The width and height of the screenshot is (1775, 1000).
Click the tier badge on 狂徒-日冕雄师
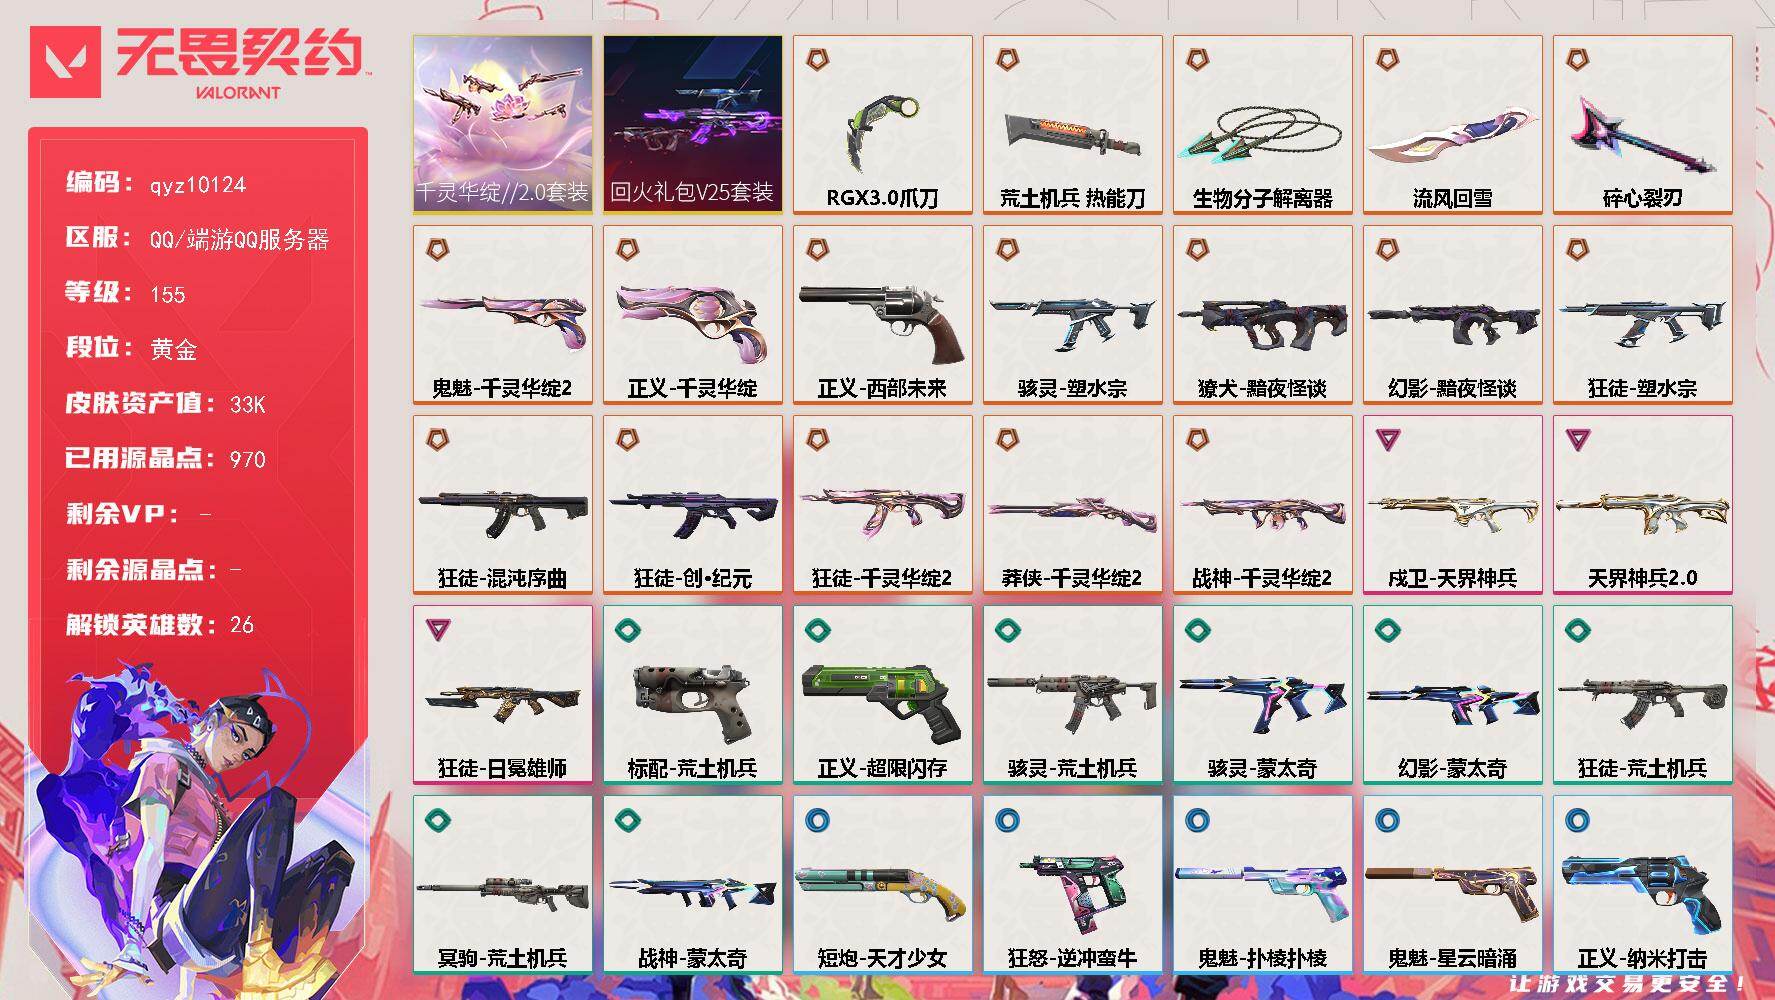point(438,629)
